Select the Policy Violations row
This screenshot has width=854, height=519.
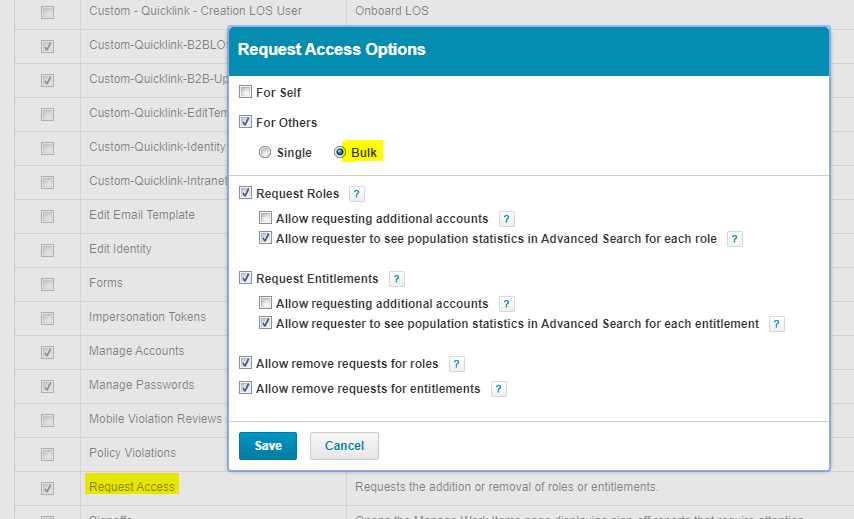[132, 453]
